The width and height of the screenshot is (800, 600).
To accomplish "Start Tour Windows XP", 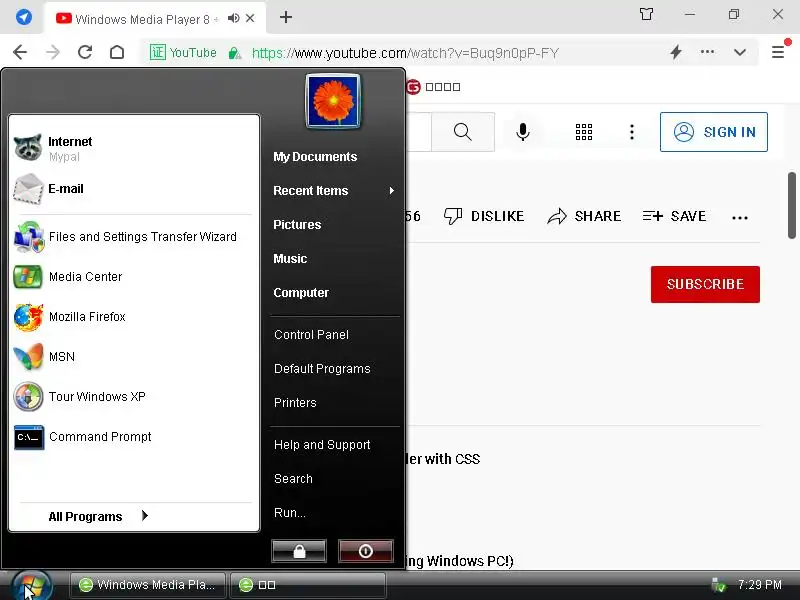I will [x=134, y=396].
